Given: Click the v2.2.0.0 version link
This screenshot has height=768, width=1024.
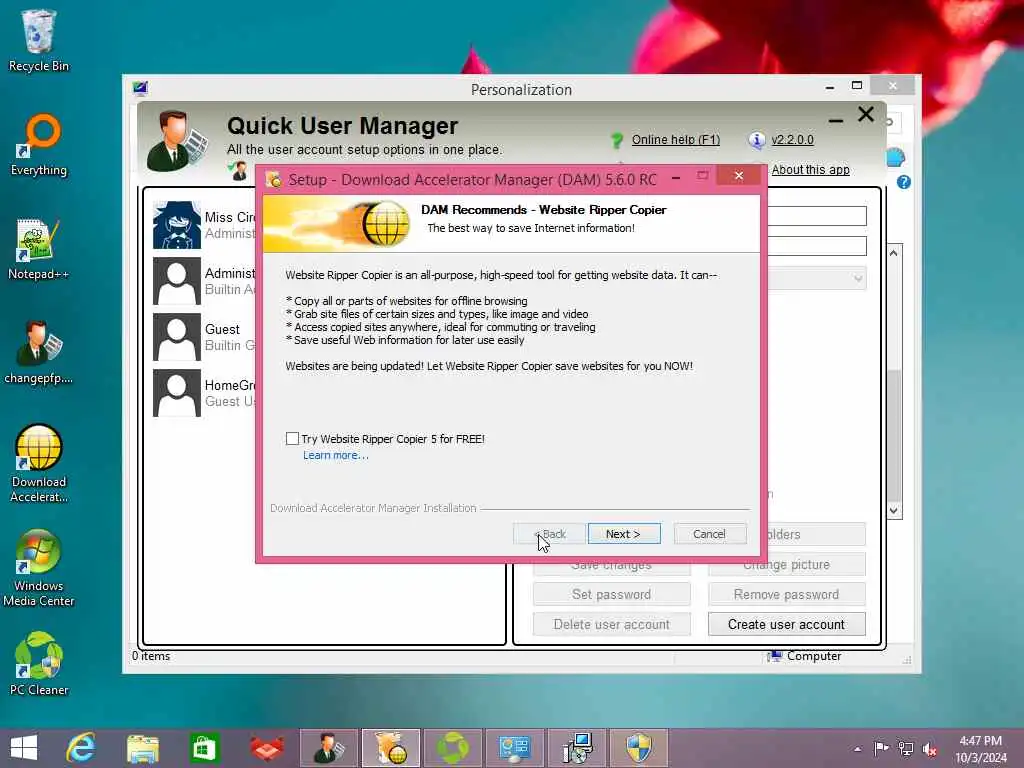Looking at the screenshot, I should pyautogui.click(x=792, y=140).
